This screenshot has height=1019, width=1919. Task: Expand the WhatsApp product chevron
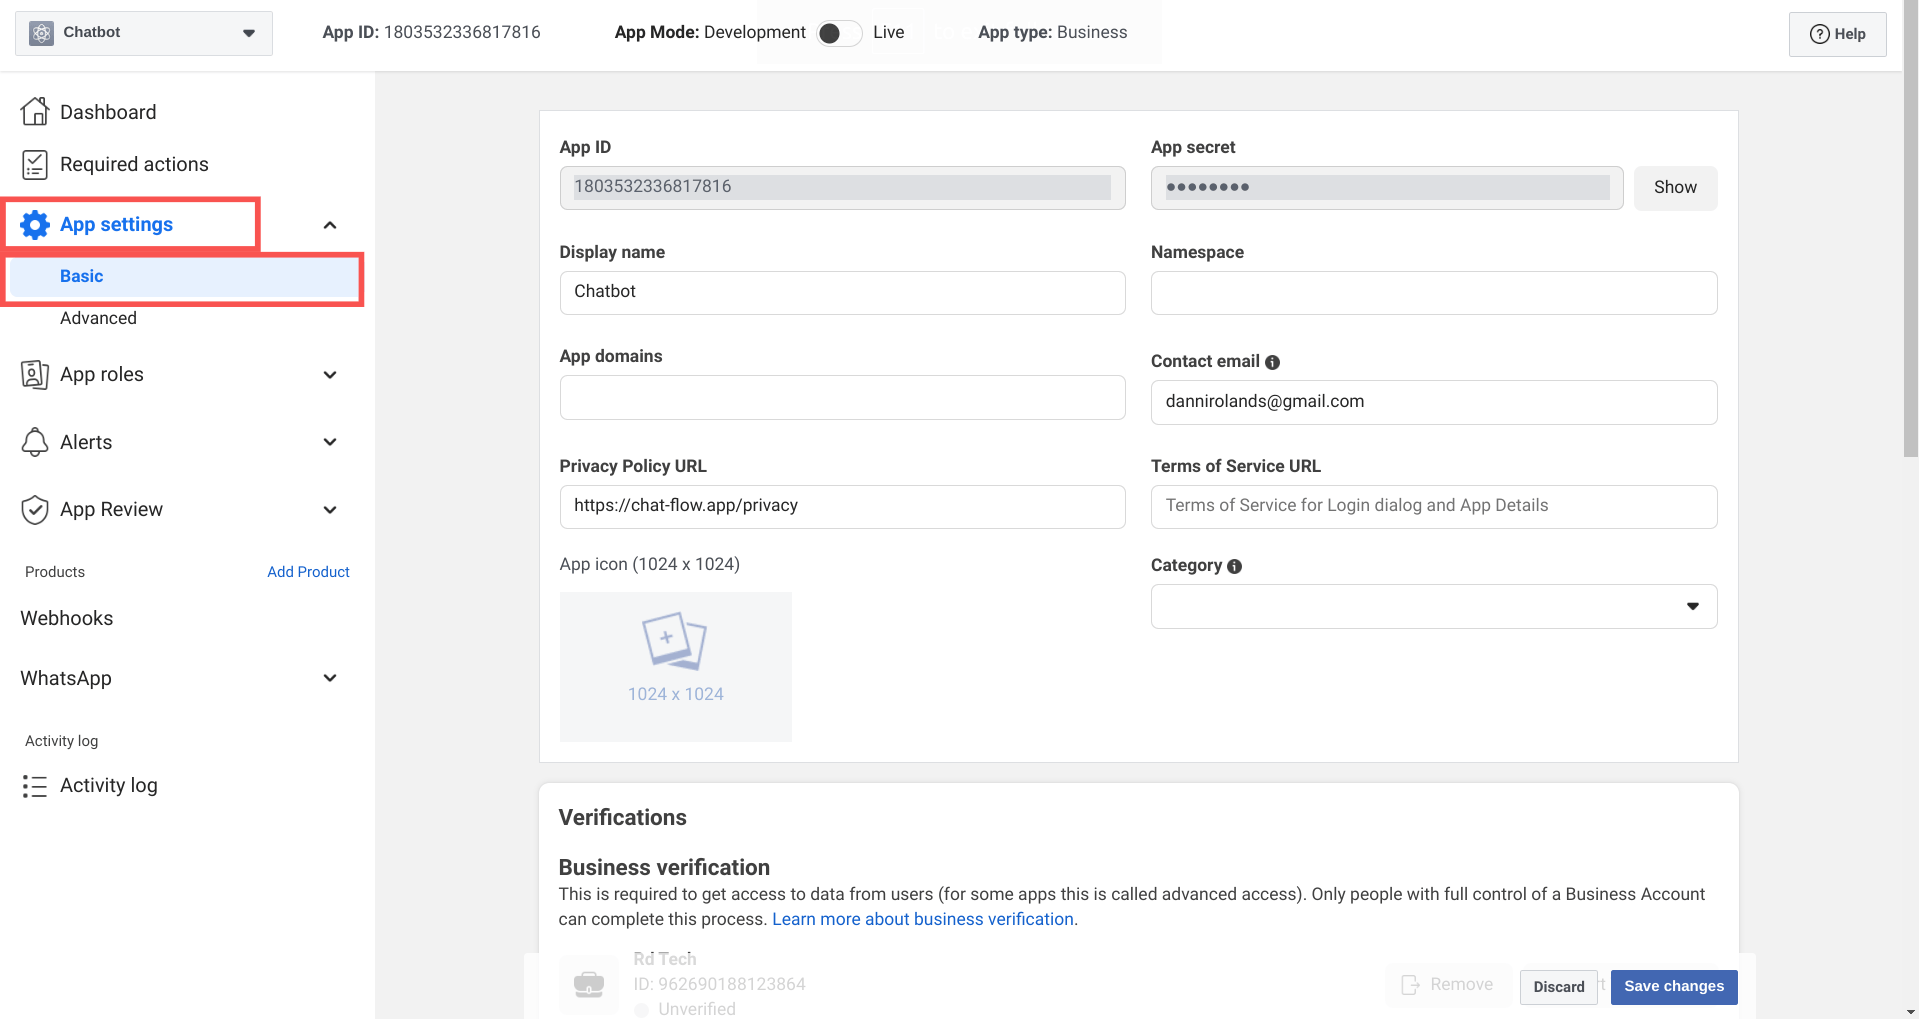tap(330, 678)
